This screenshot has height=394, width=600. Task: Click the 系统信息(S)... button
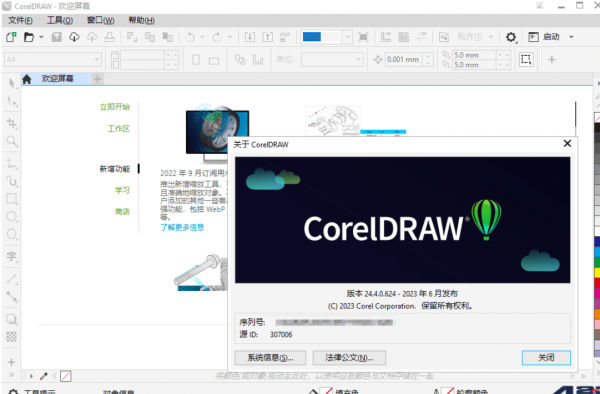coord(270,358)
